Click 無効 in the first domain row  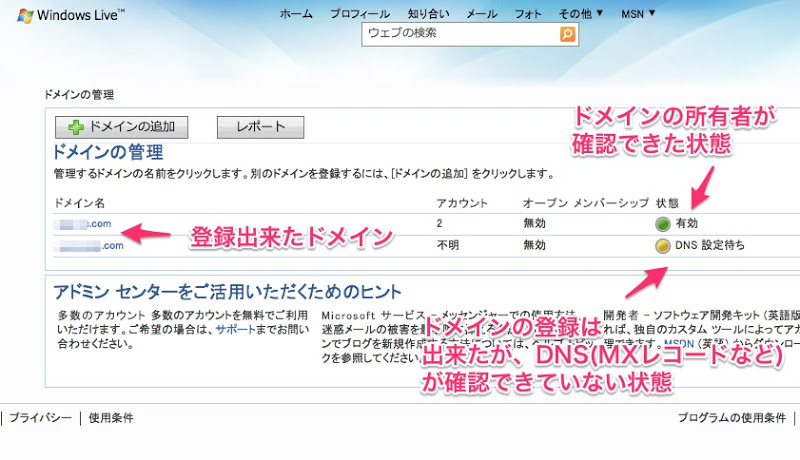534,223
